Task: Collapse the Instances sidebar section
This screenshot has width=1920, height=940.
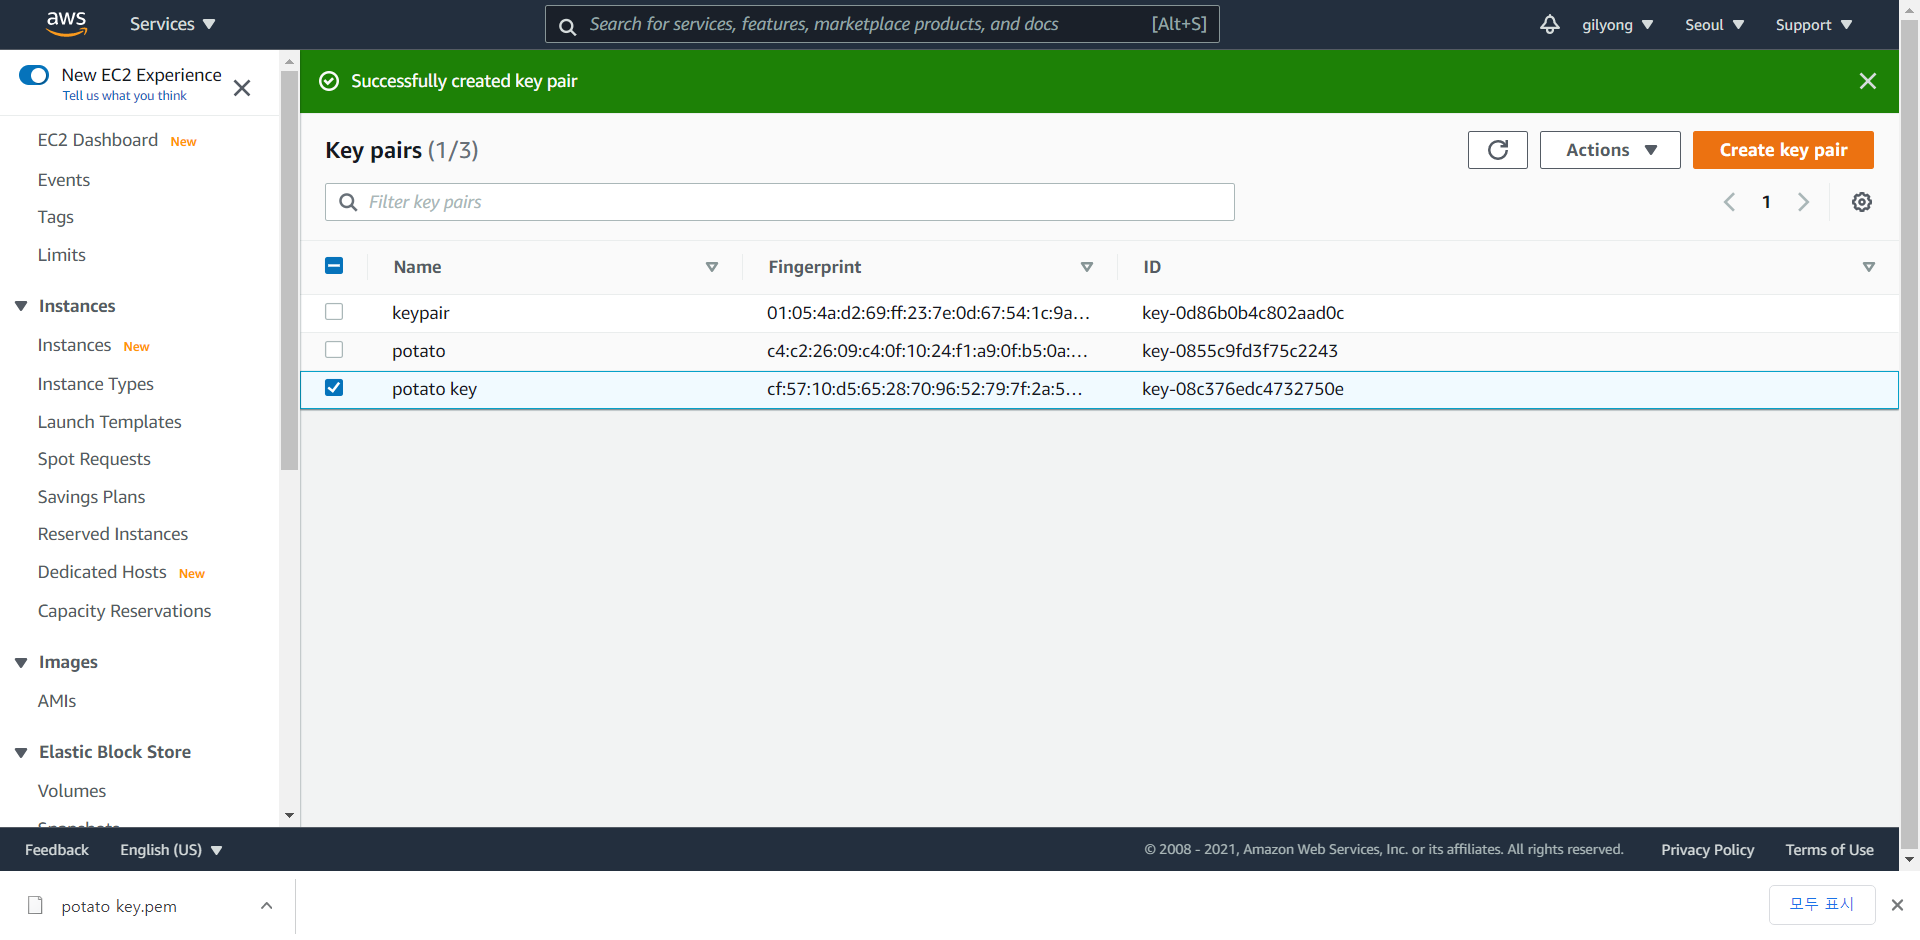Action: point(21,306)
